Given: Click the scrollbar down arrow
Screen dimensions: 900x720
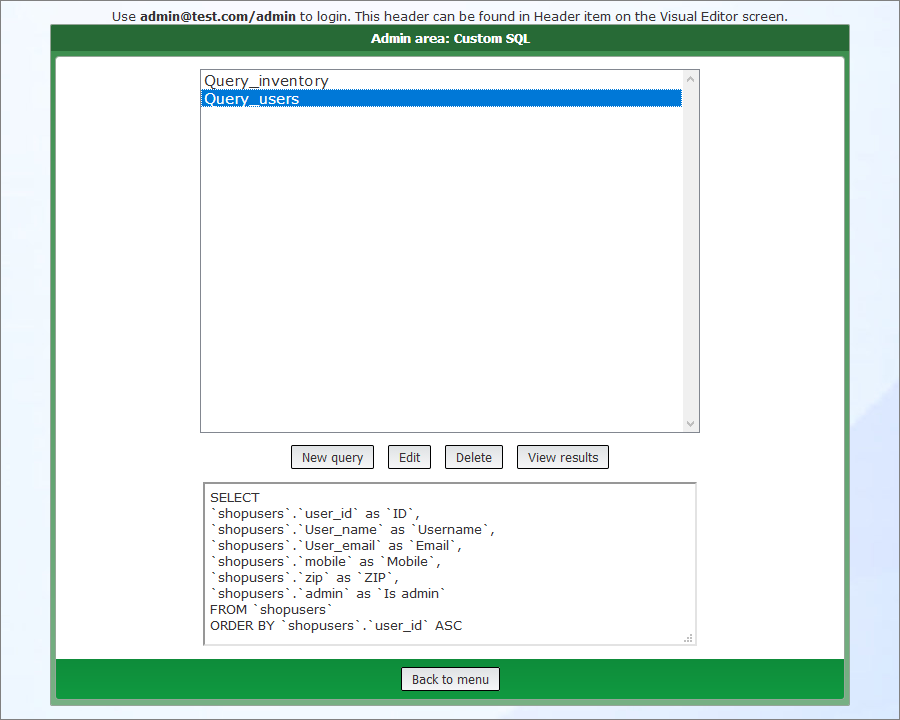Looking at the screenshot, I should 690,423.
